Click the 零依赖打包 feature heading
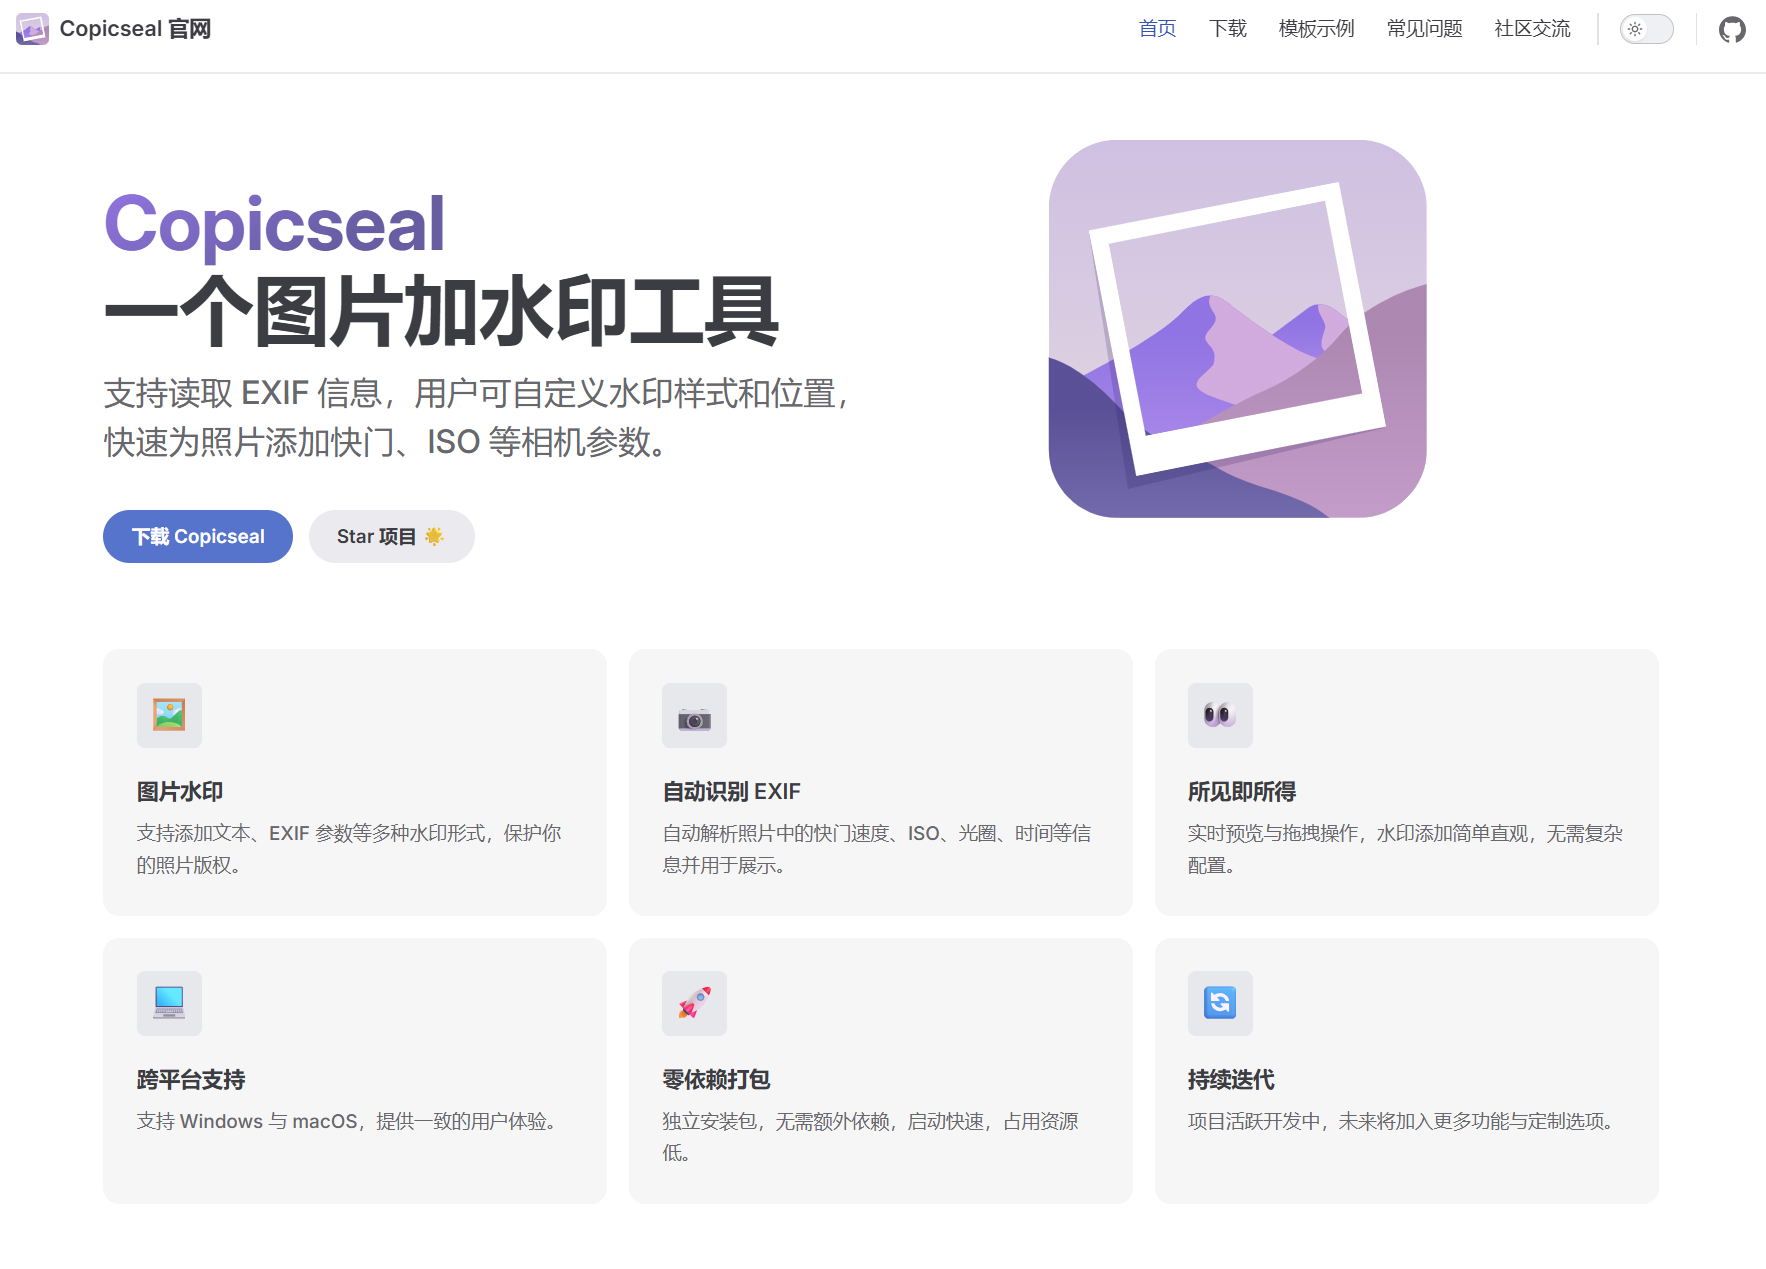Viewport: 1766px width, 1269px height. point(716,1080)
